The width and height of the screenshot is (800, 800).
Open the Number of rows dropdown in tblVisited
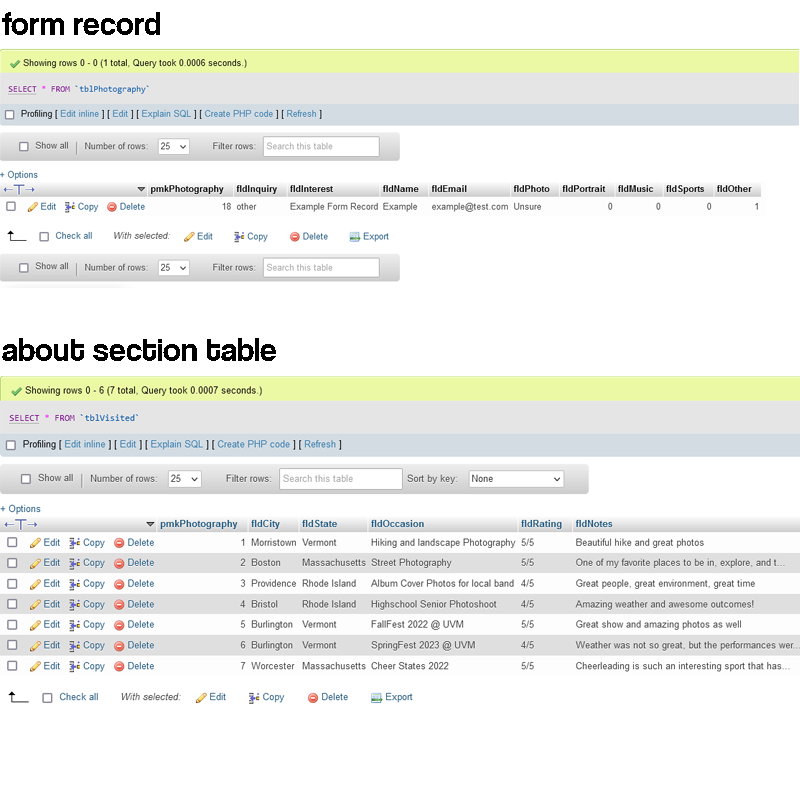click(184, 479)
